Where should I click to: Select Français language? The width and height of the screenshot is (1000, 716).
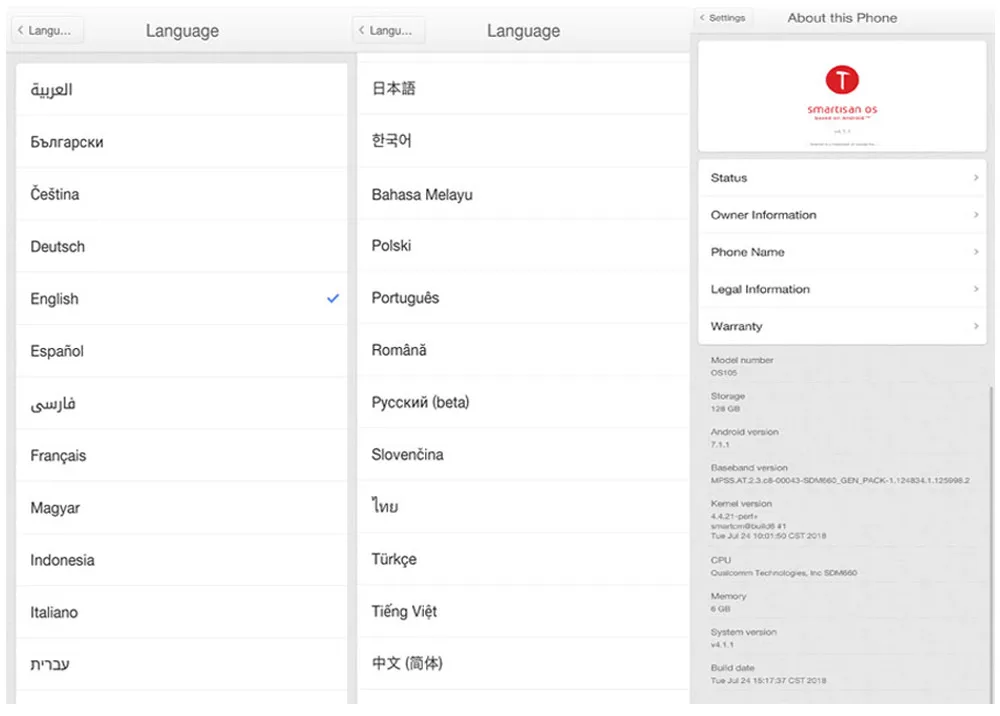click(182, 455)
